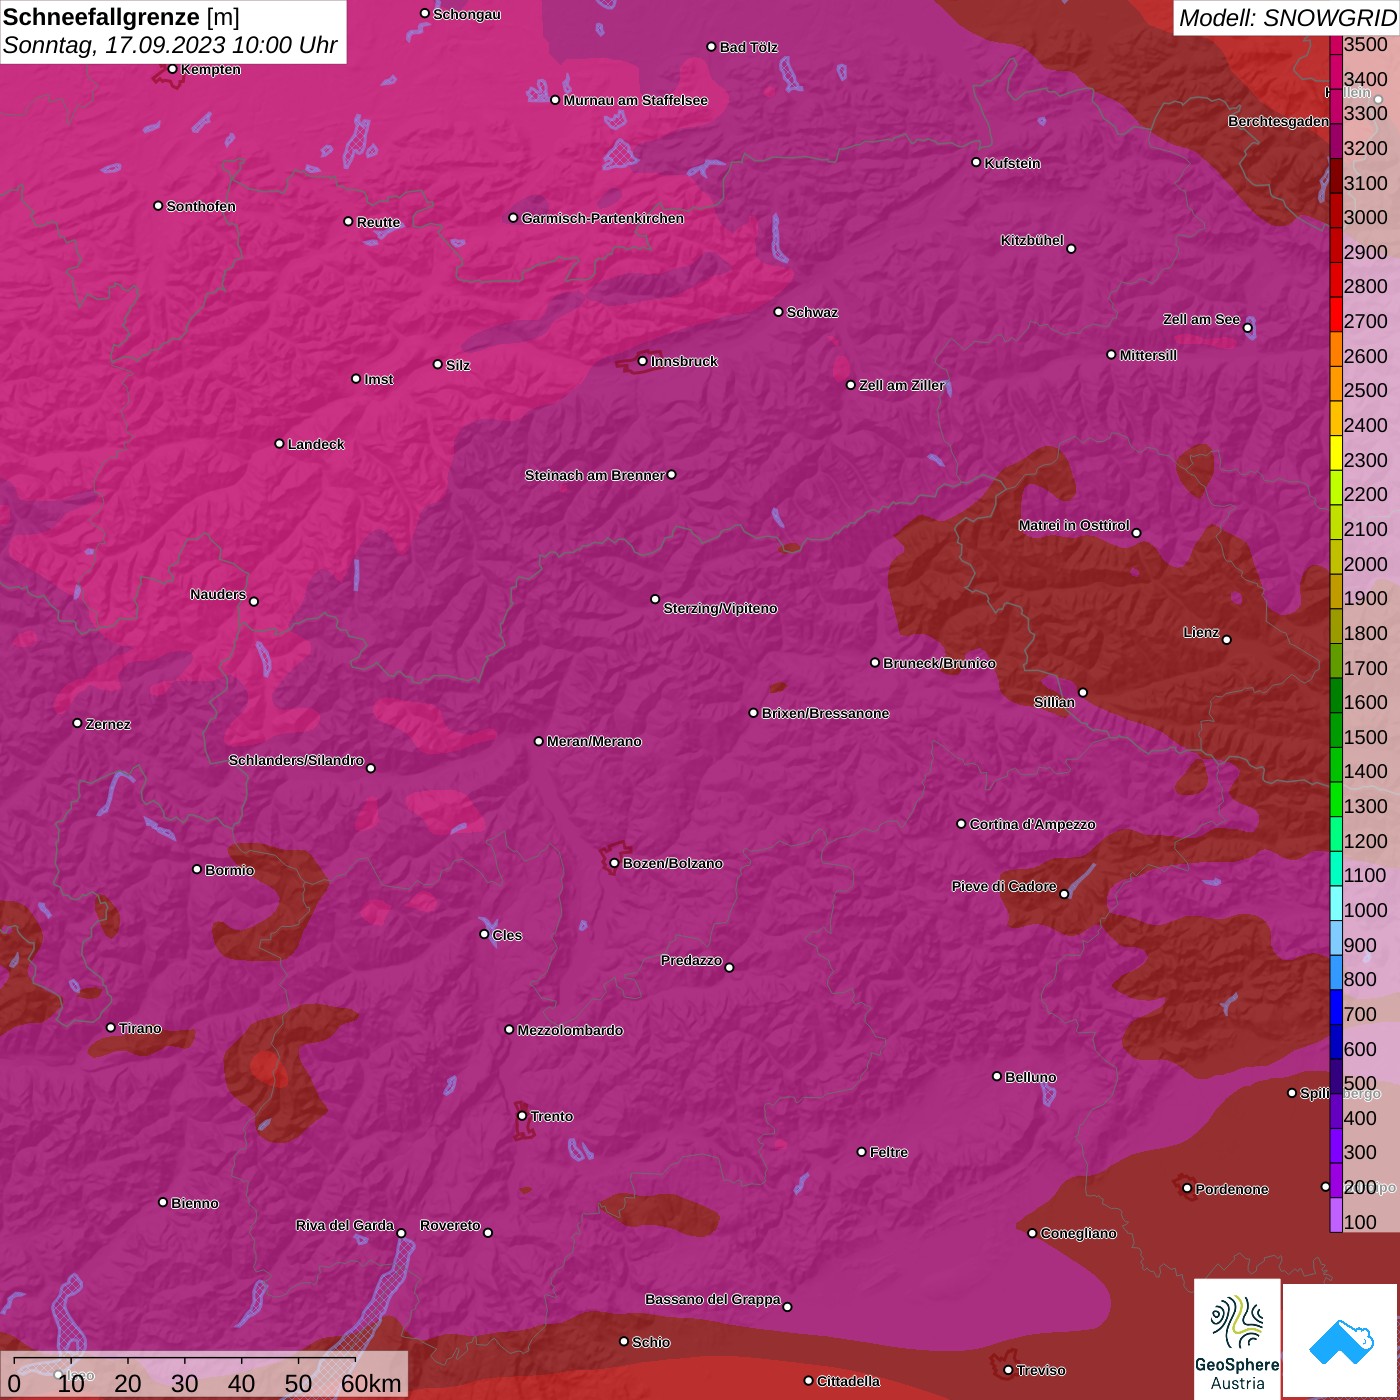Click the Trento city marker
This screenshot has width=1400, height=1400.
522,1116
